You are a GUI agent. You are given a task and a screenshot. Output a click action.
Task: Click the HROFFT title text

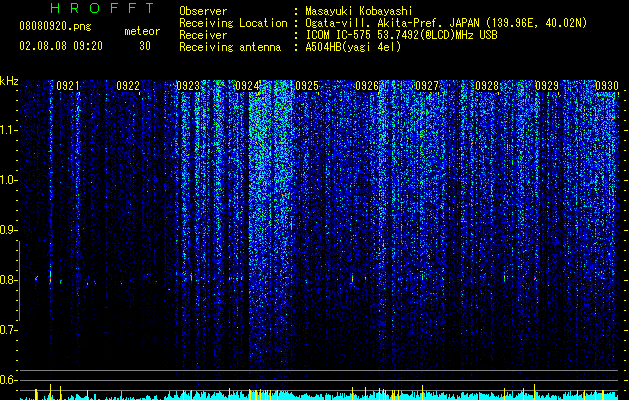[102, 8]
